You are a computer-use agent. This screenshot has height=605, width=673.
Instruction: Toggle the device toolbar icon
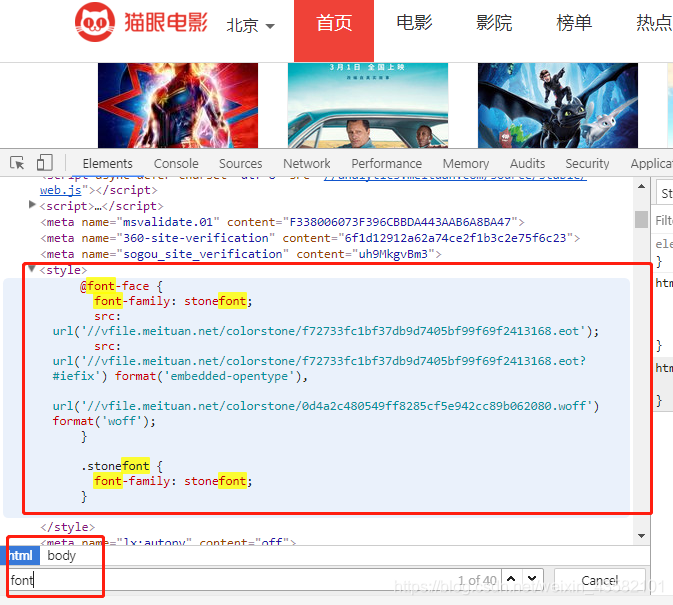point(45,163)
